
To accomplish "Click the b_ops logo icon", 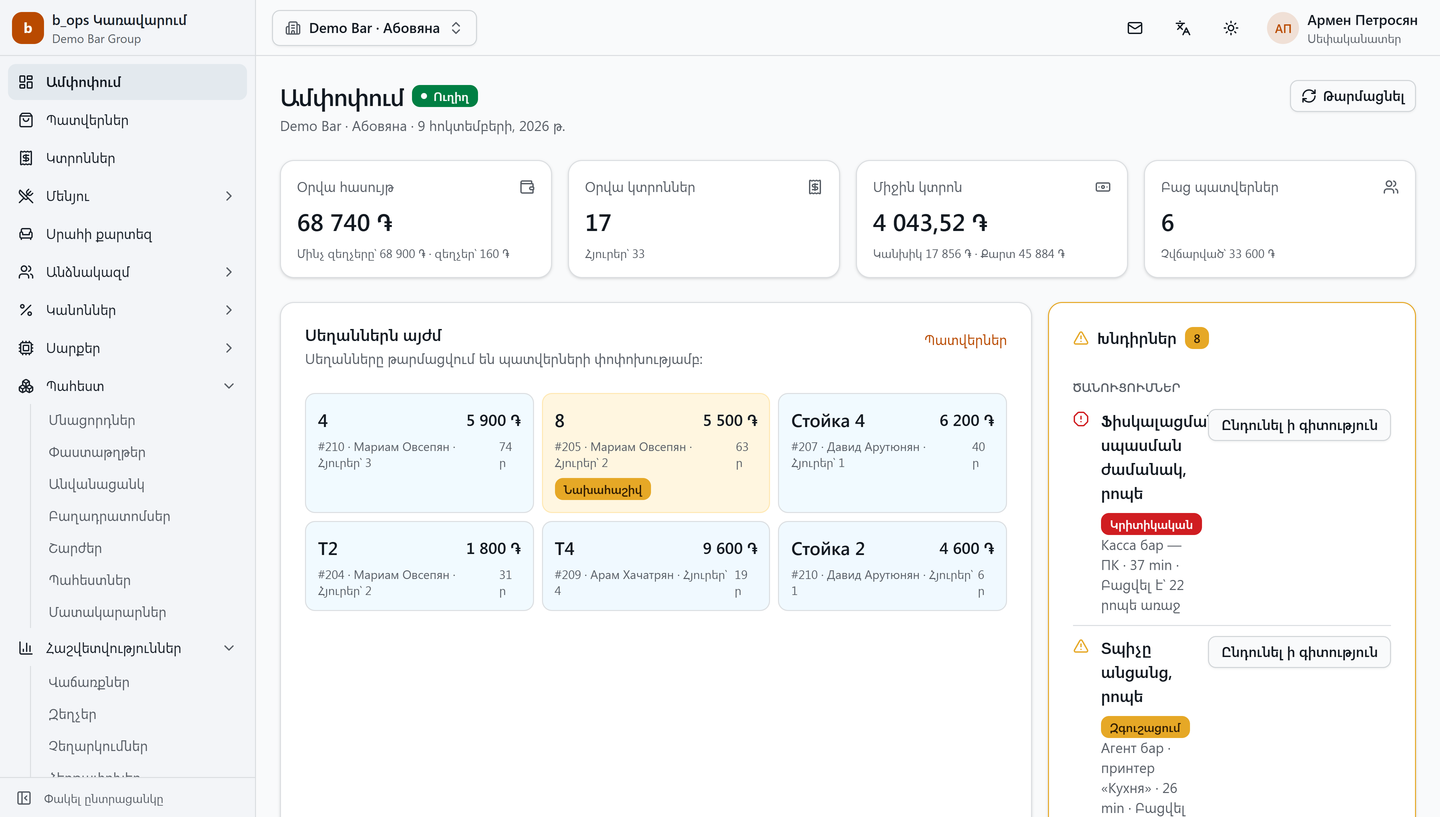I will coord(28,28).
